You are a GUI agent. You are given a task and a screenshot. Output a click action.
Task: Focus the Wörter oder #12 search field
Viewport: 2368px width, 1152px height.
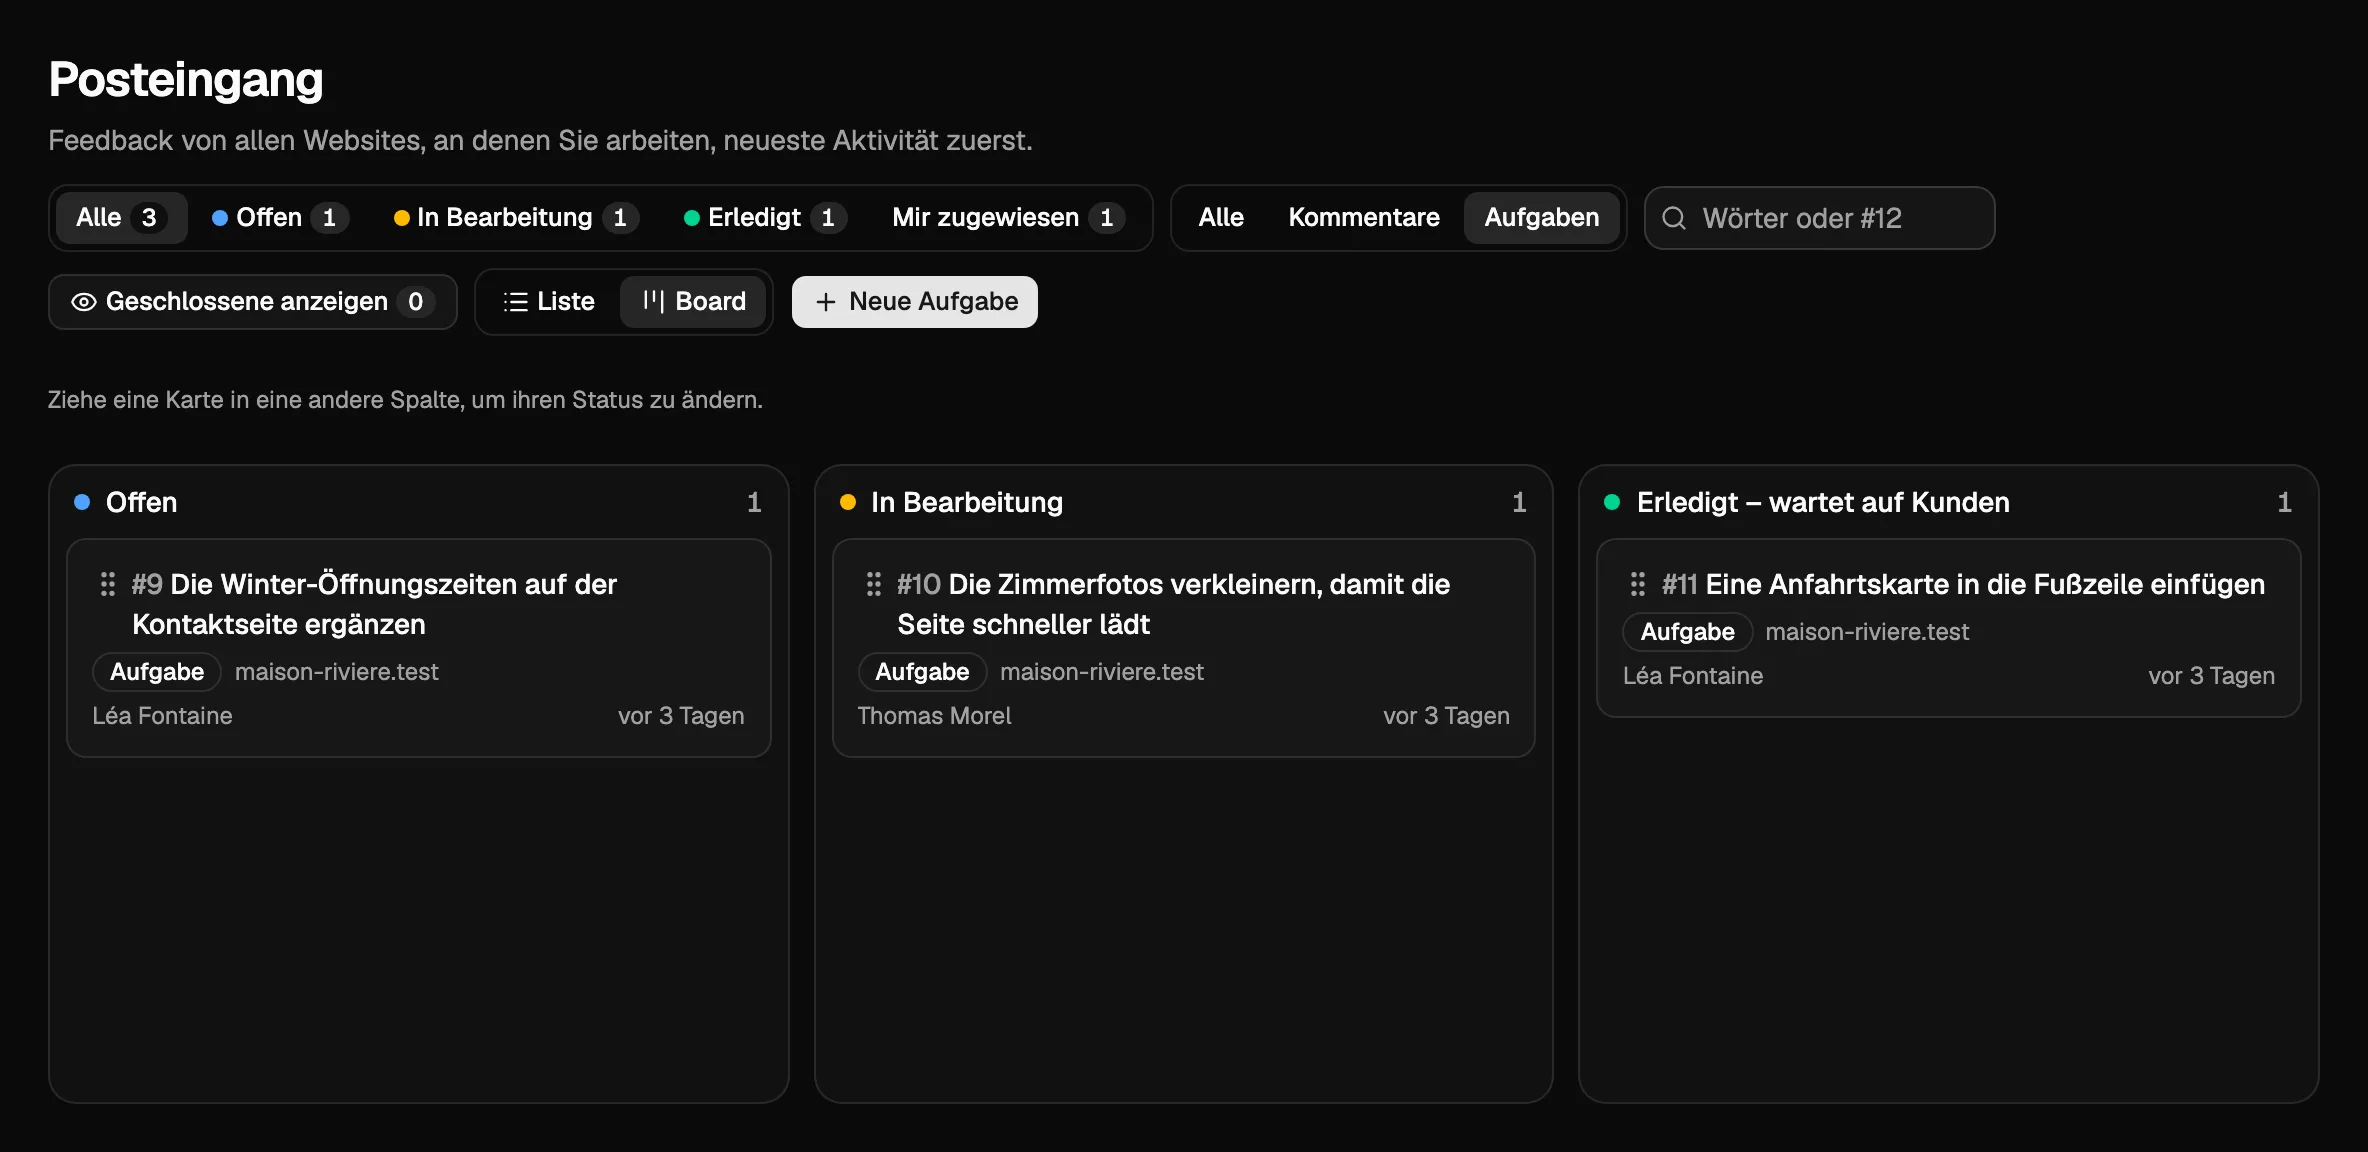[x=1820, y=218]
